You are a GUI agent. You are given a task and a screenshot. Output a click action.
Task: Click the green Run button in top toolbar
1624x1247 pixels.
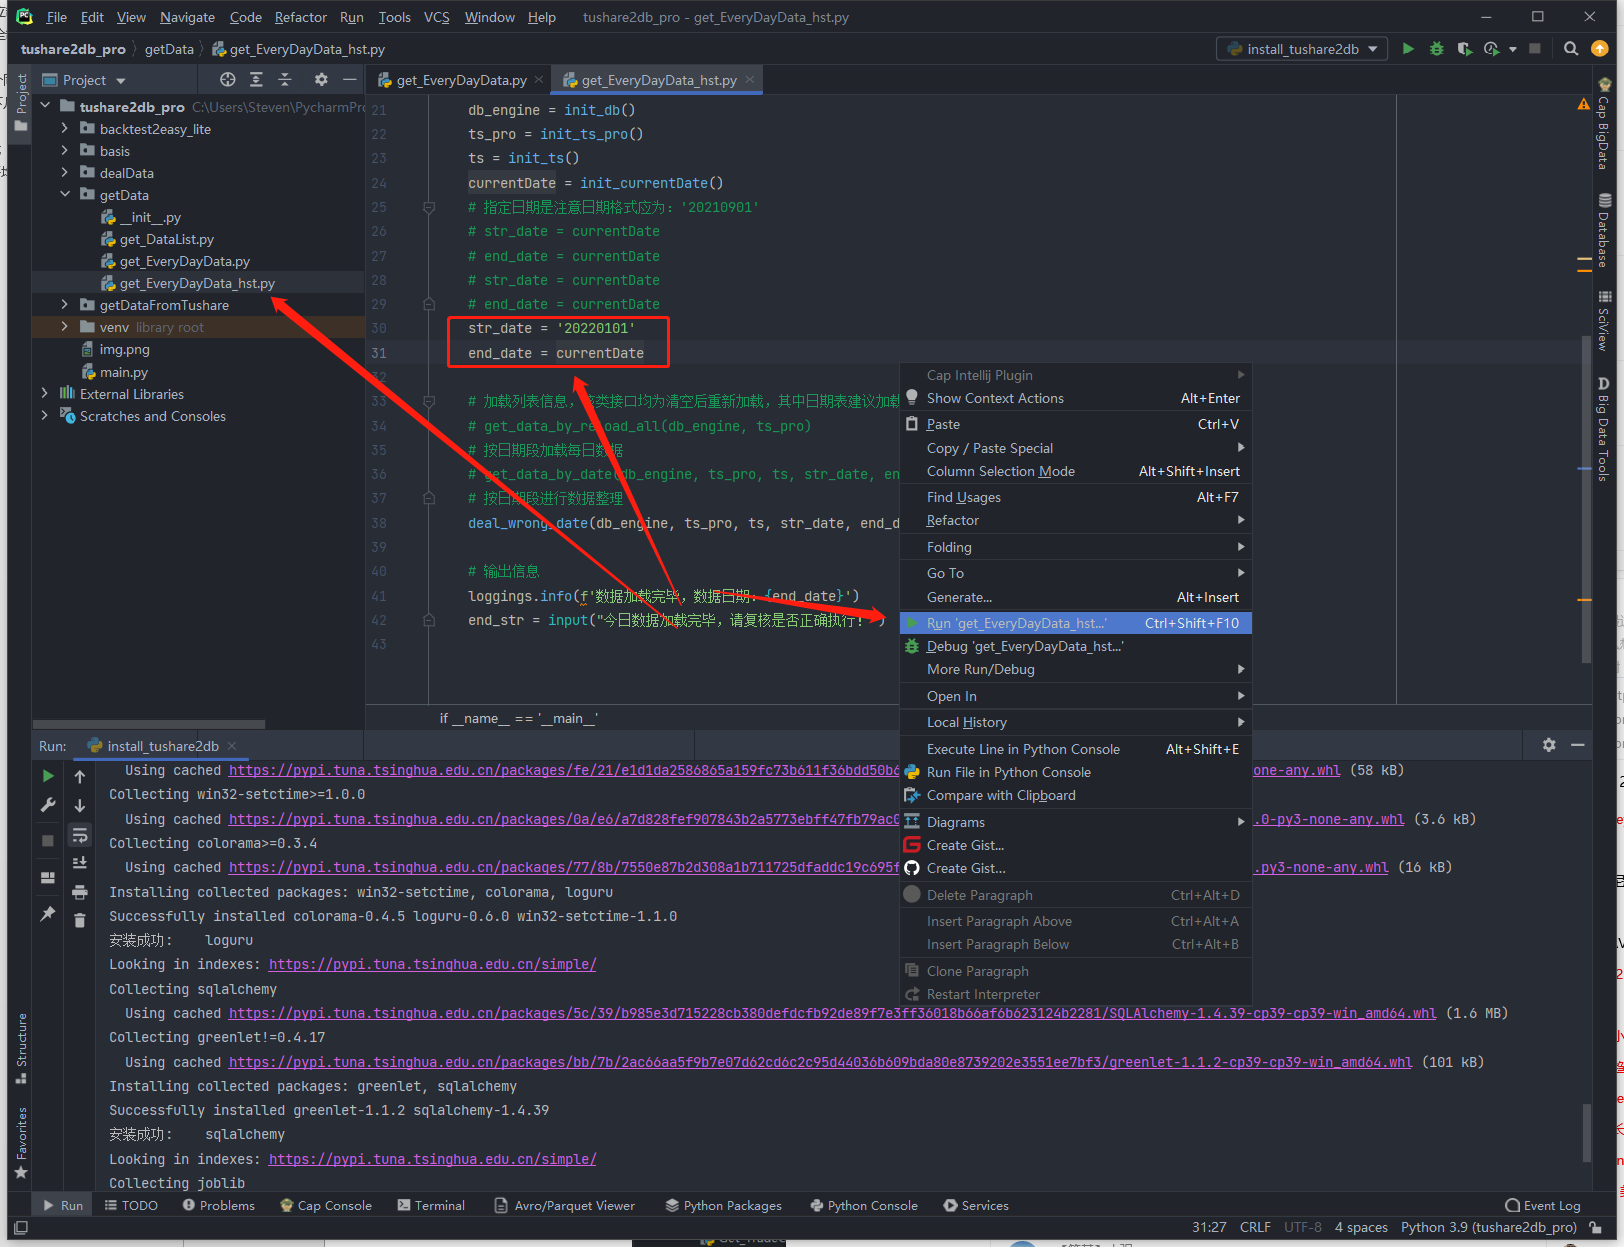(1408, 49)
